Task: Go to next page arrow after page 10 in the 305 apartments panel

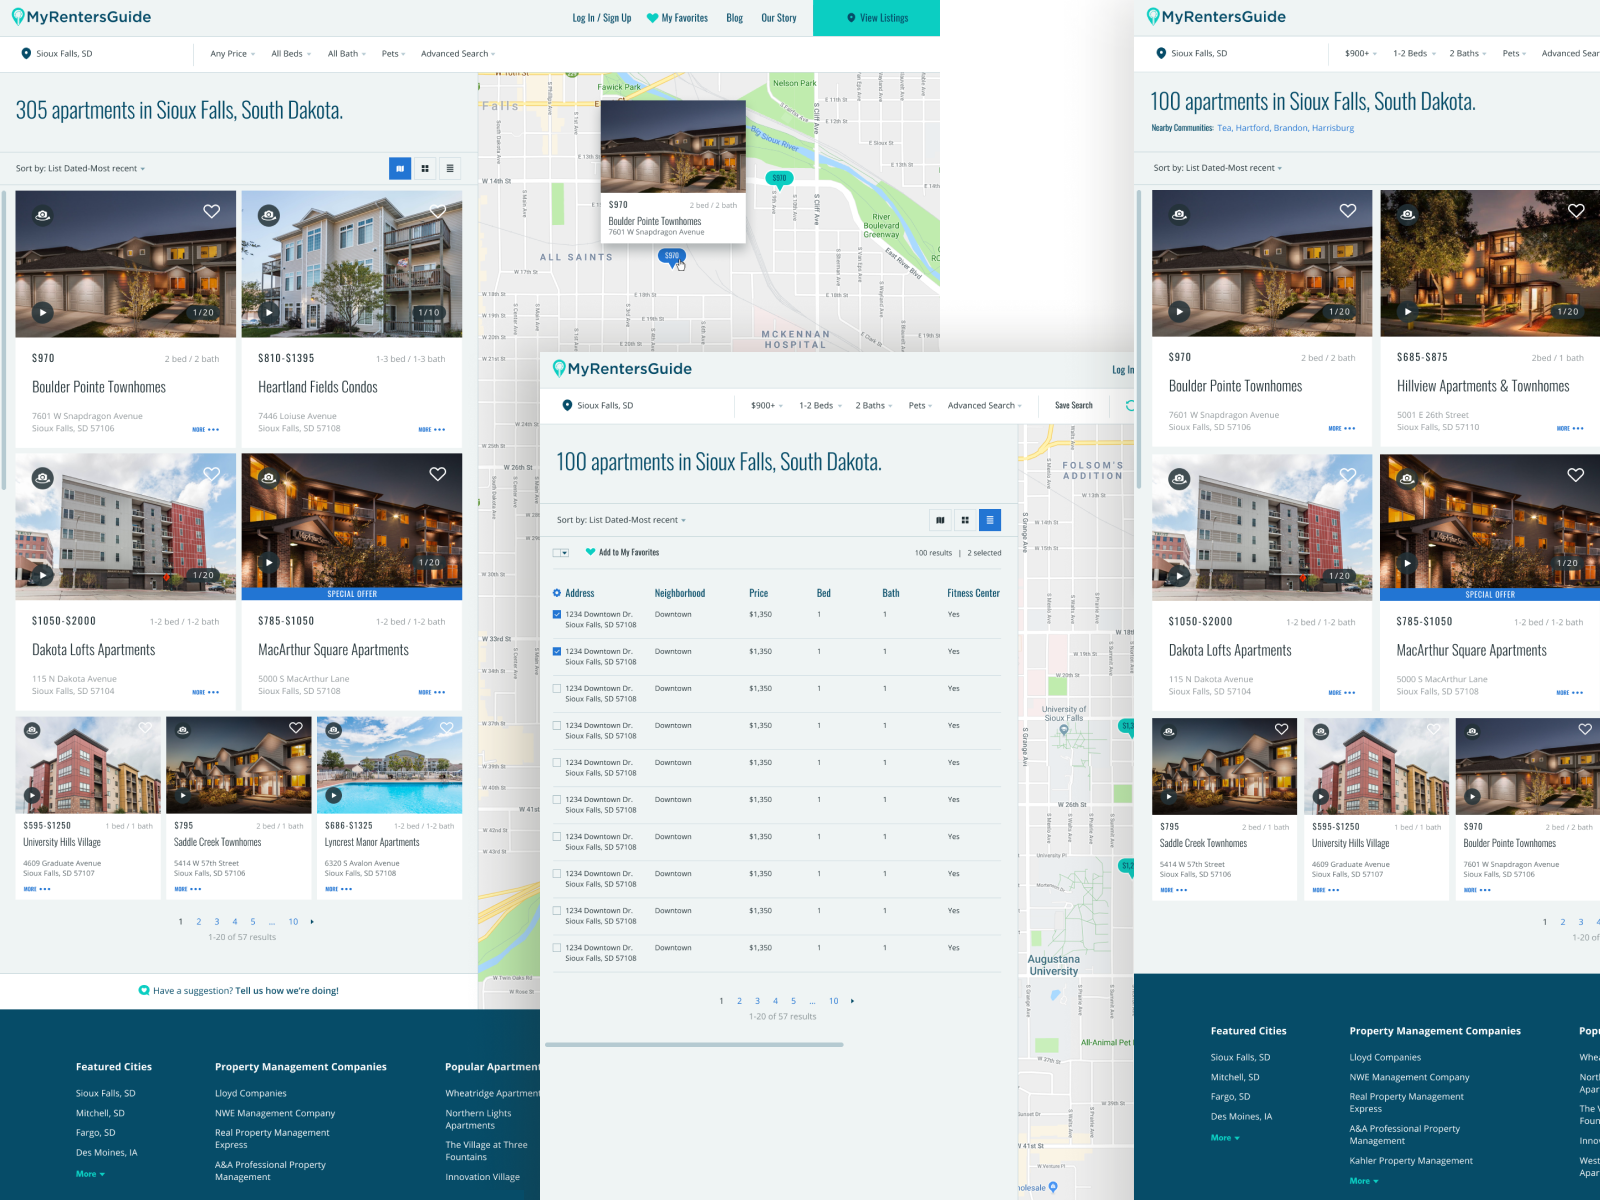Action: tap(312, 922)
